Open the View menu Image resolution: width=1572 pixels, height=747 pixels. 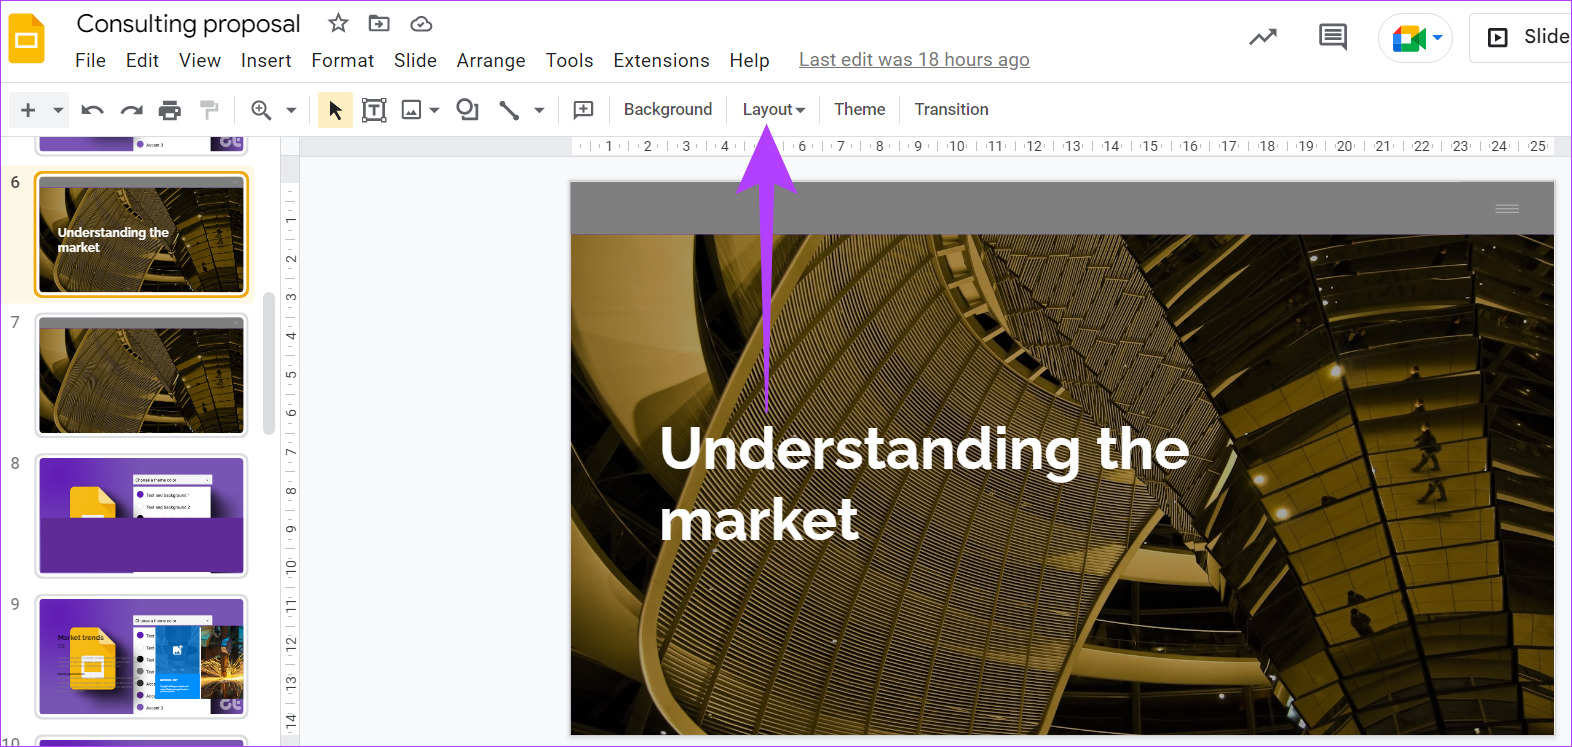click(200, 60)
